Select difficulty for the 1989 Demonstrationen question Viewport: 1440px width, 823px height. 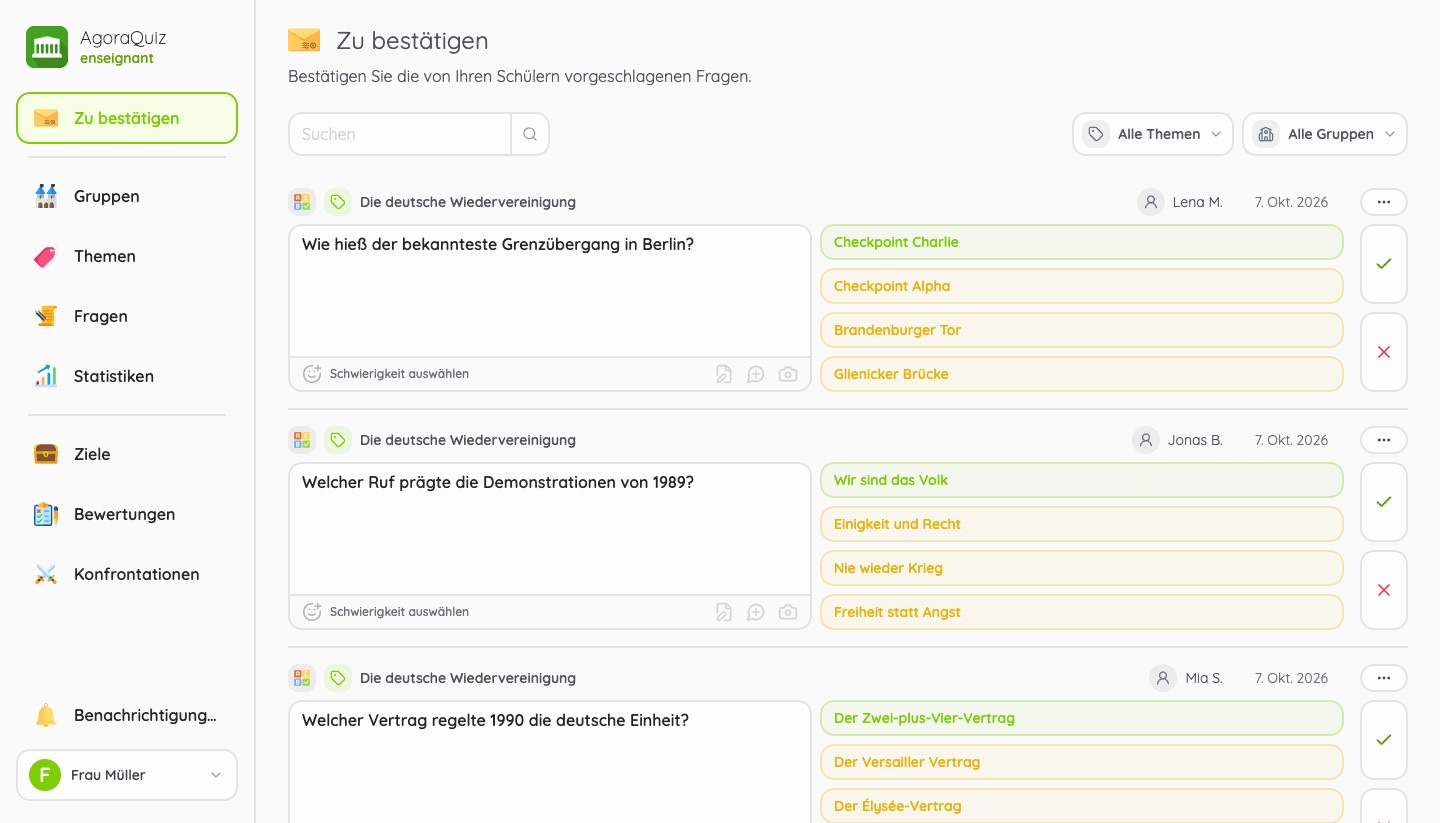point(386,612)
